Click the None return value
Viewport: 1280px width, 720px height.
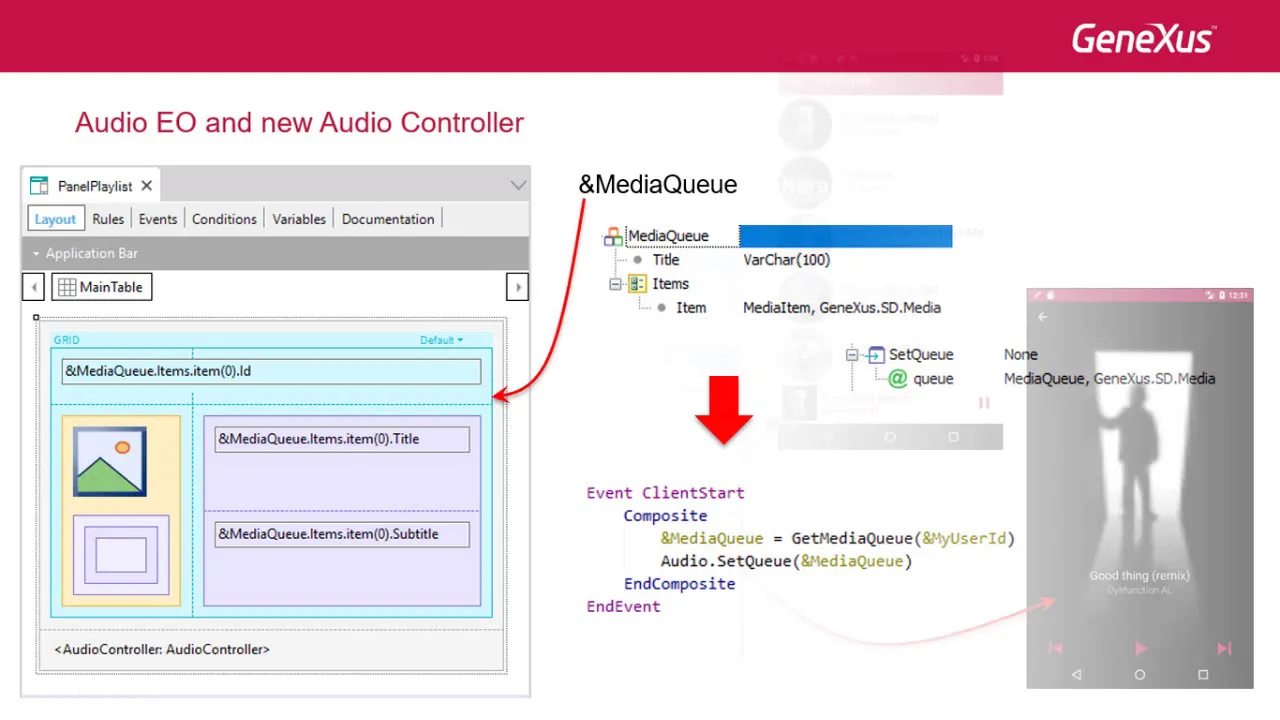point(1021,355)
